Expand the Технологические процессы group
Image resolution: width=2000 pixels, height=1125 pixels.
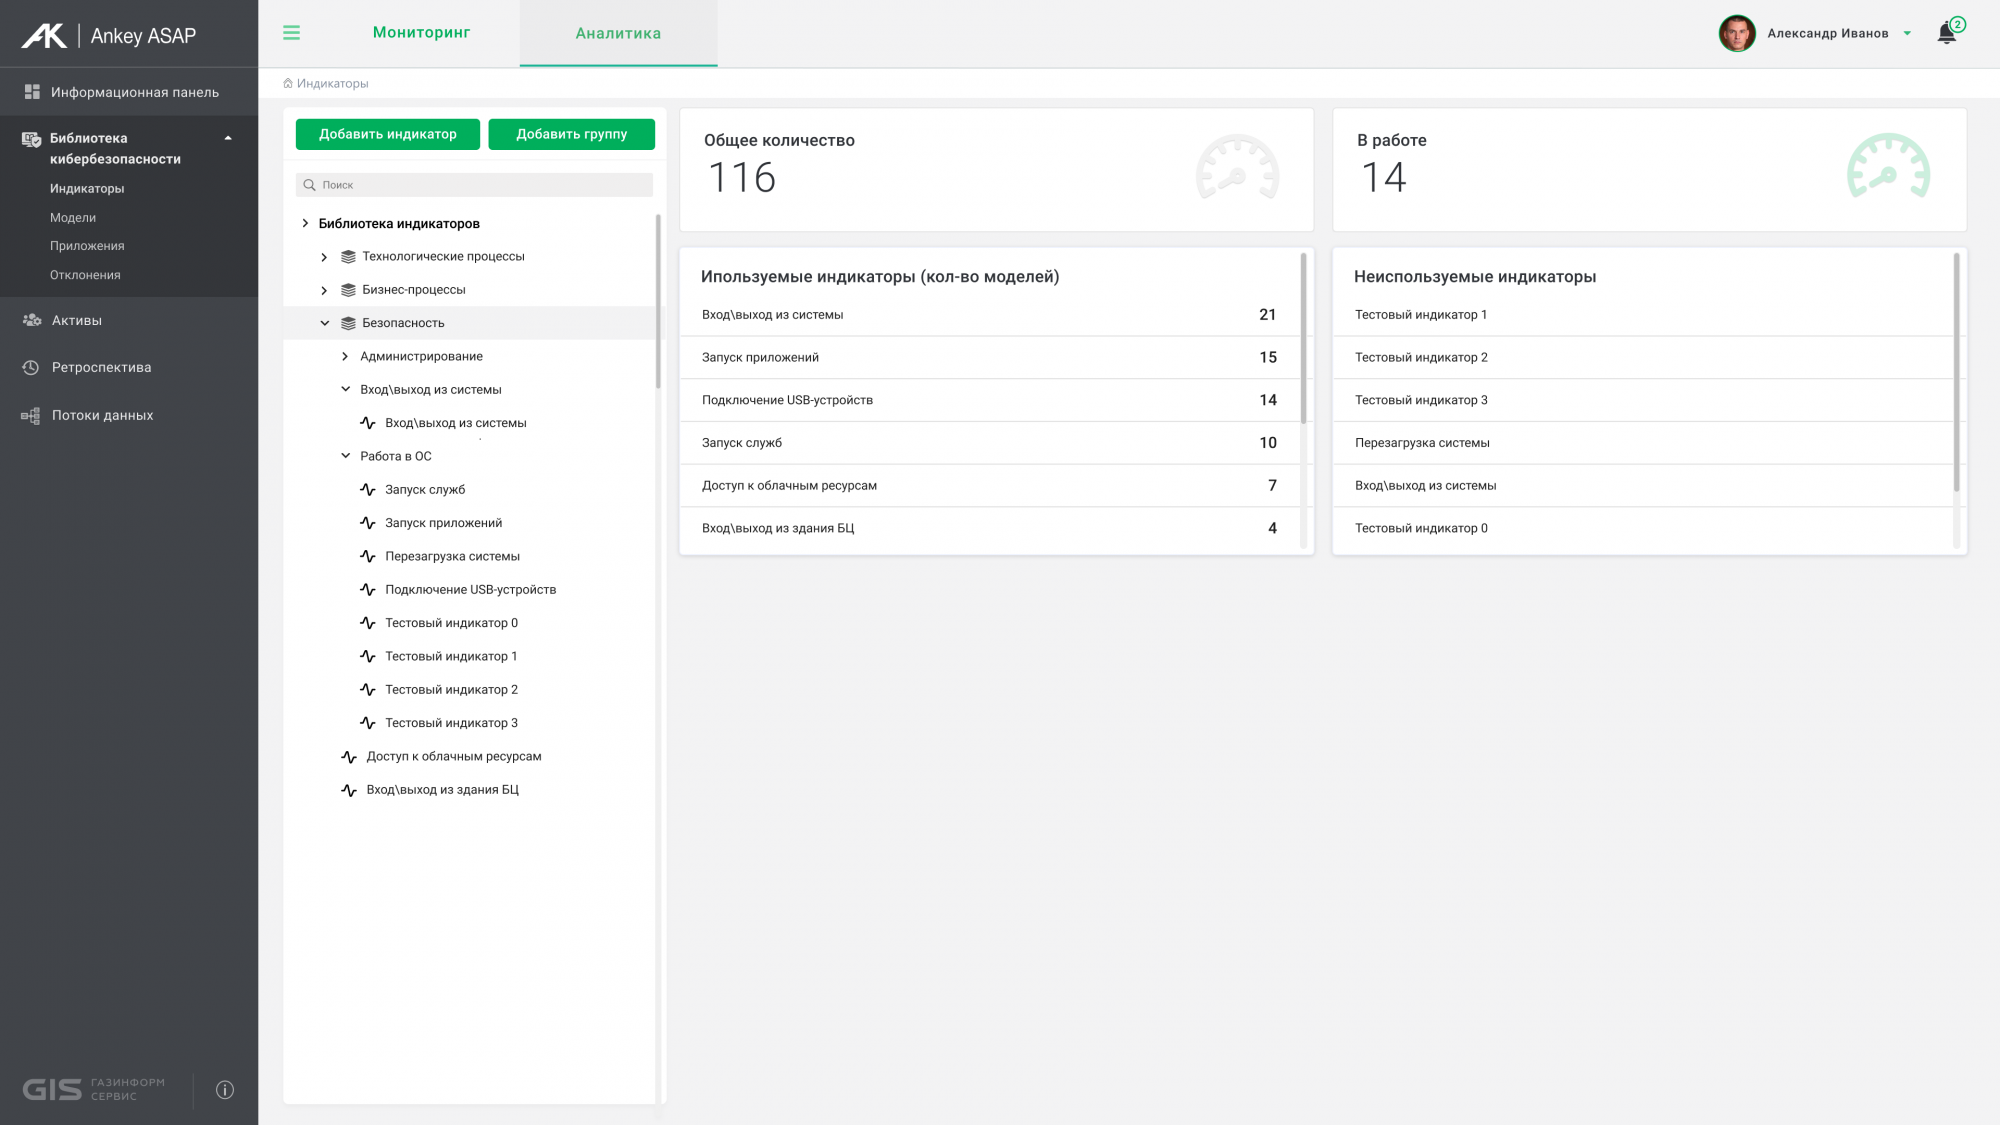tap(324, 257)
